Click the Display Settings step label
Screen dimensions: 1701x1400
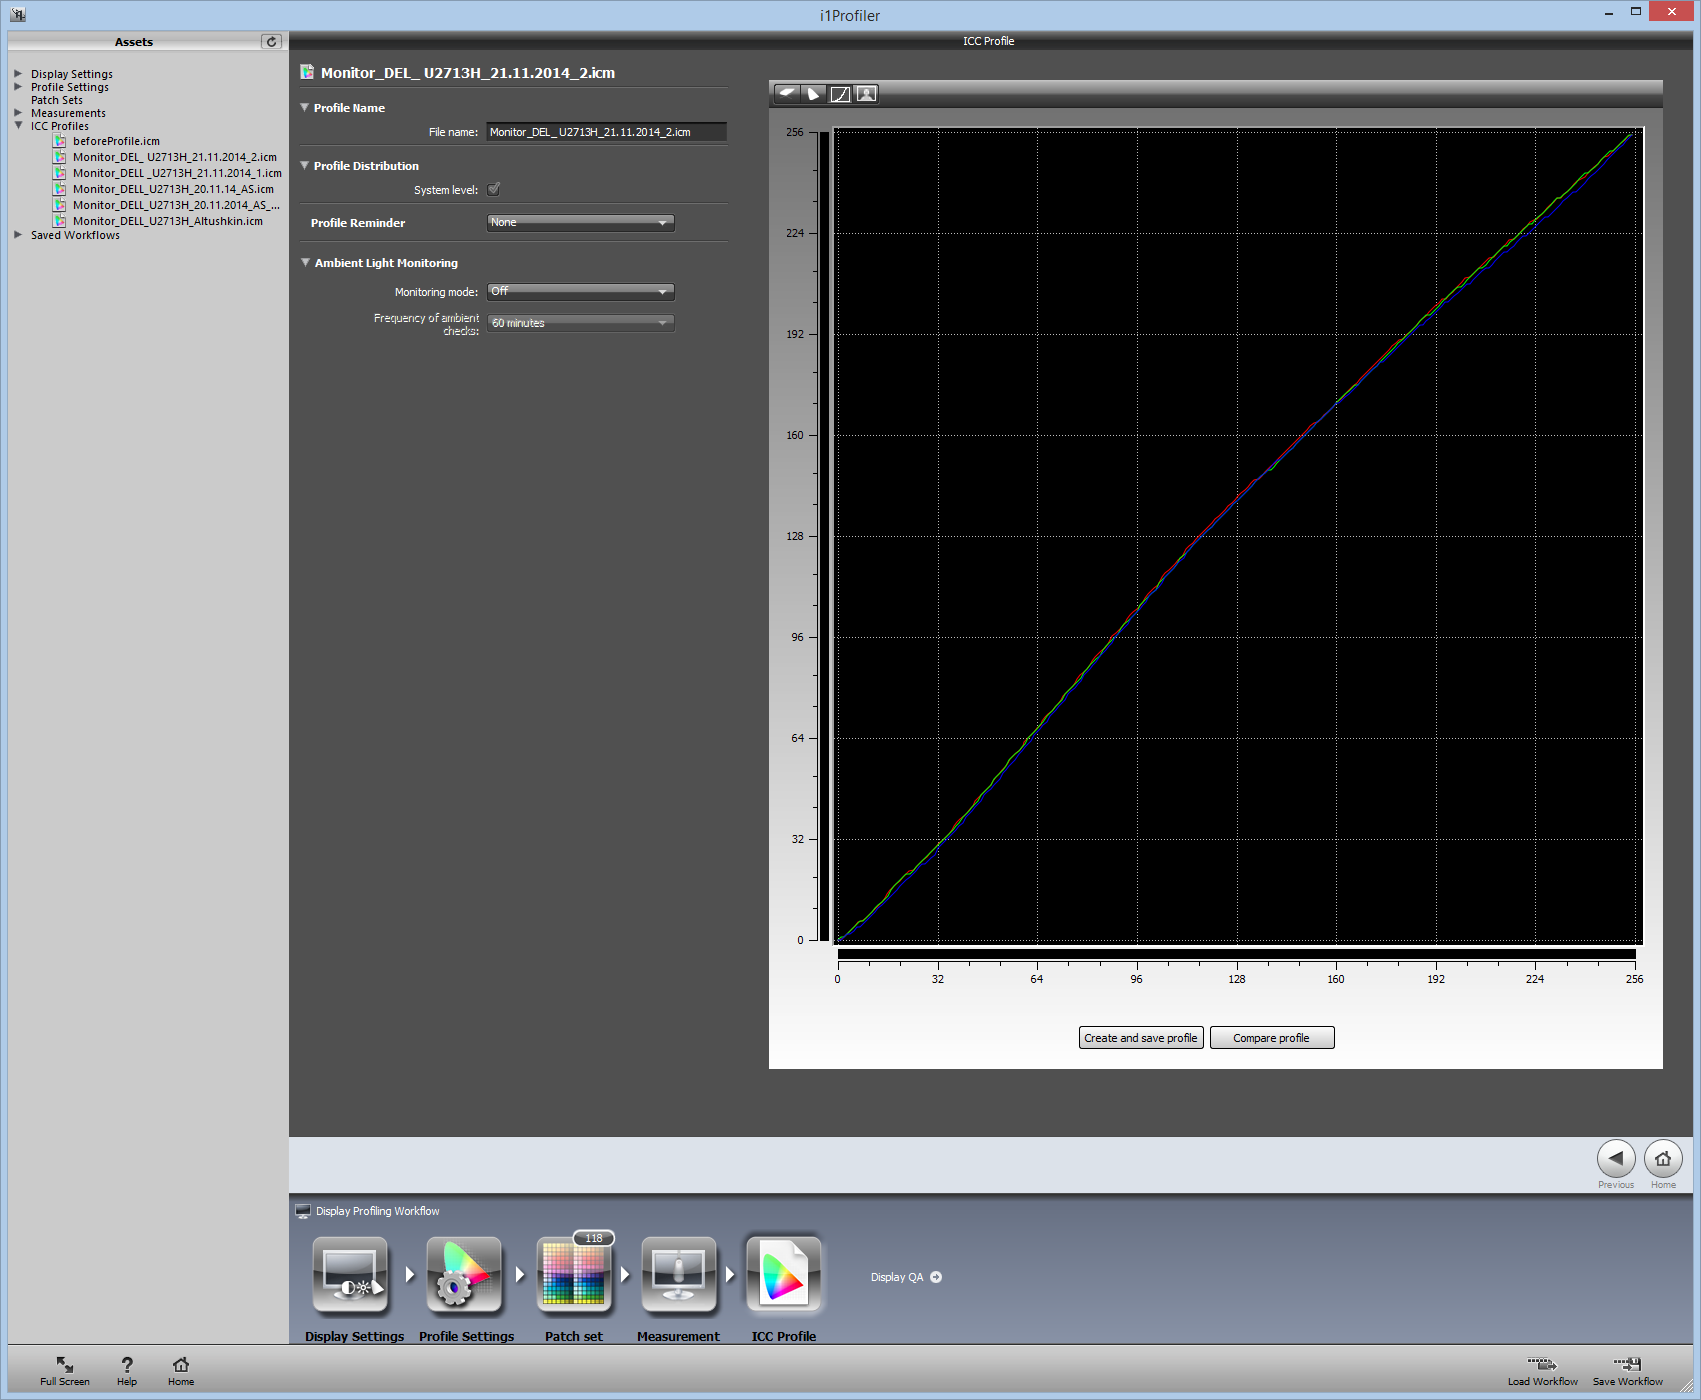pos(355,1336)
